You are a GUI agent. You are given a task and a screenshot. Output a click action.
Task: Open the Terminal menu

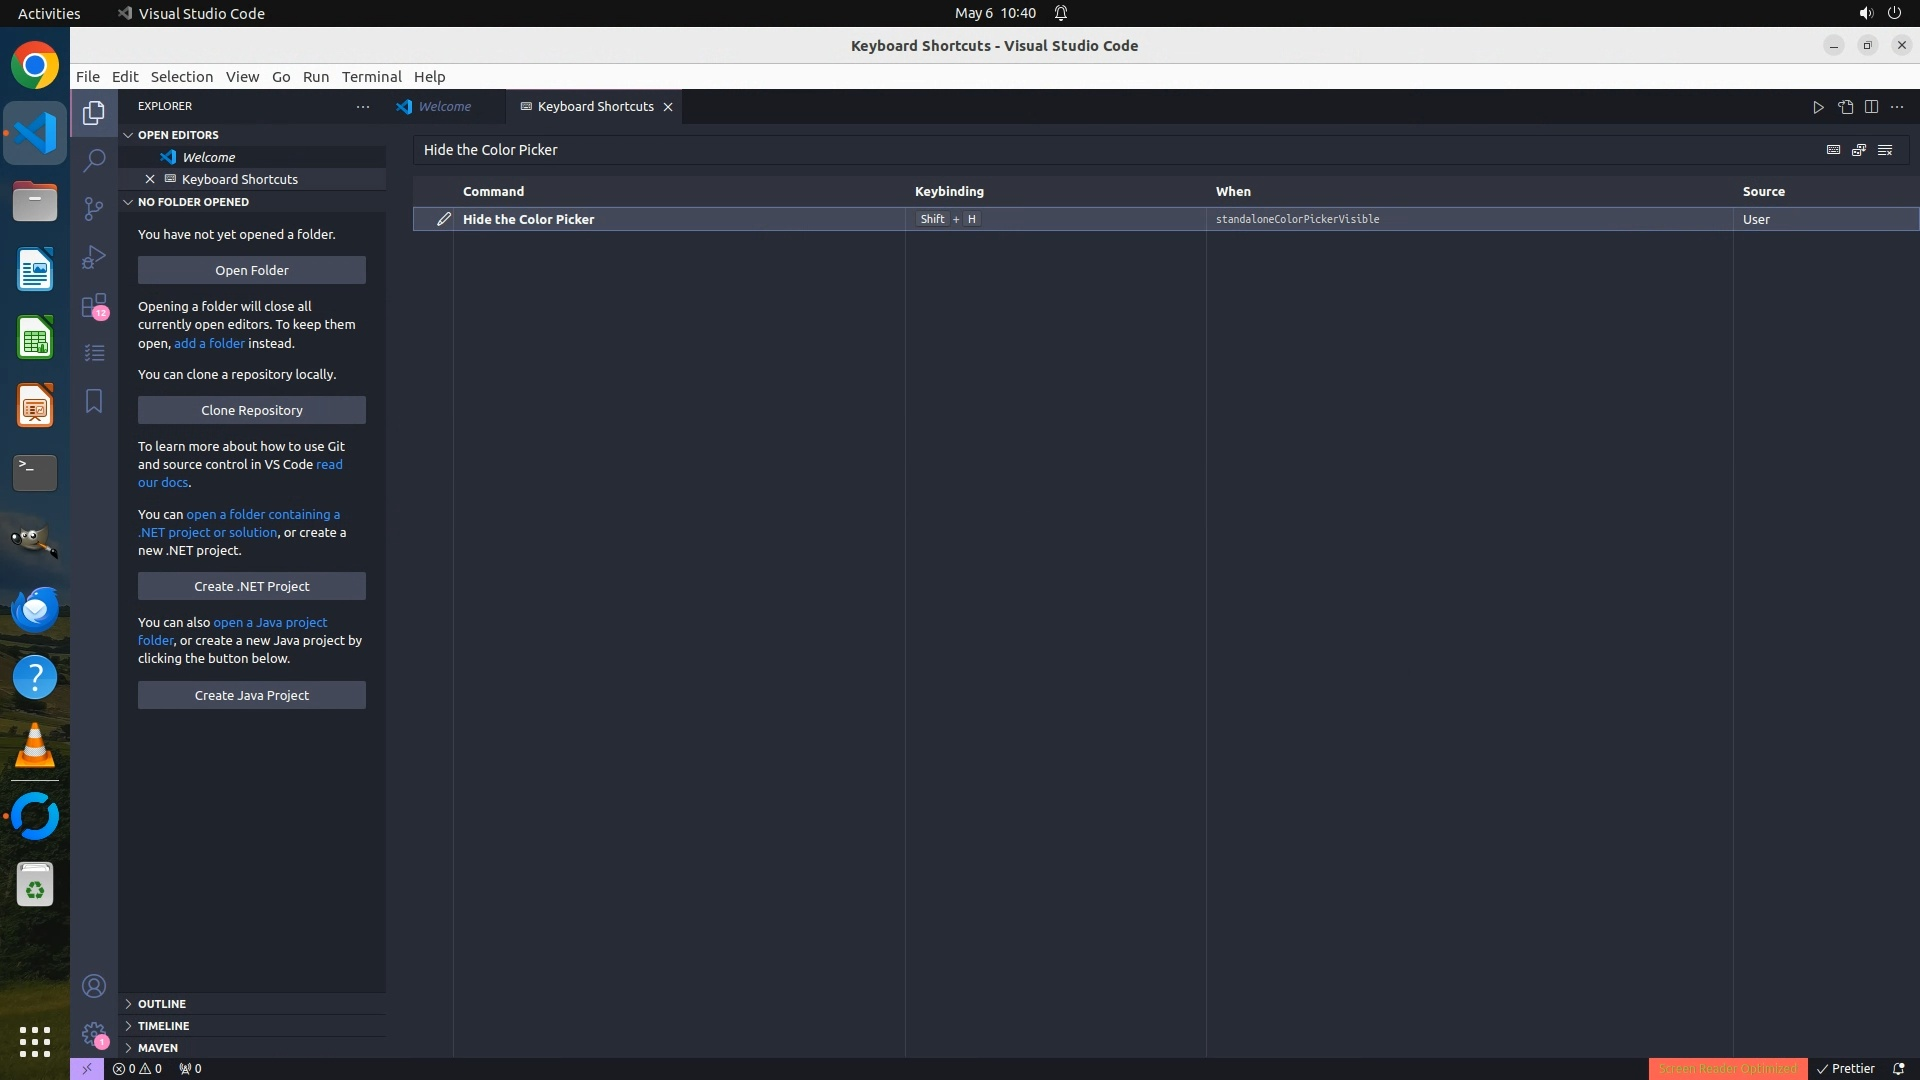click(x=371, y=77)
